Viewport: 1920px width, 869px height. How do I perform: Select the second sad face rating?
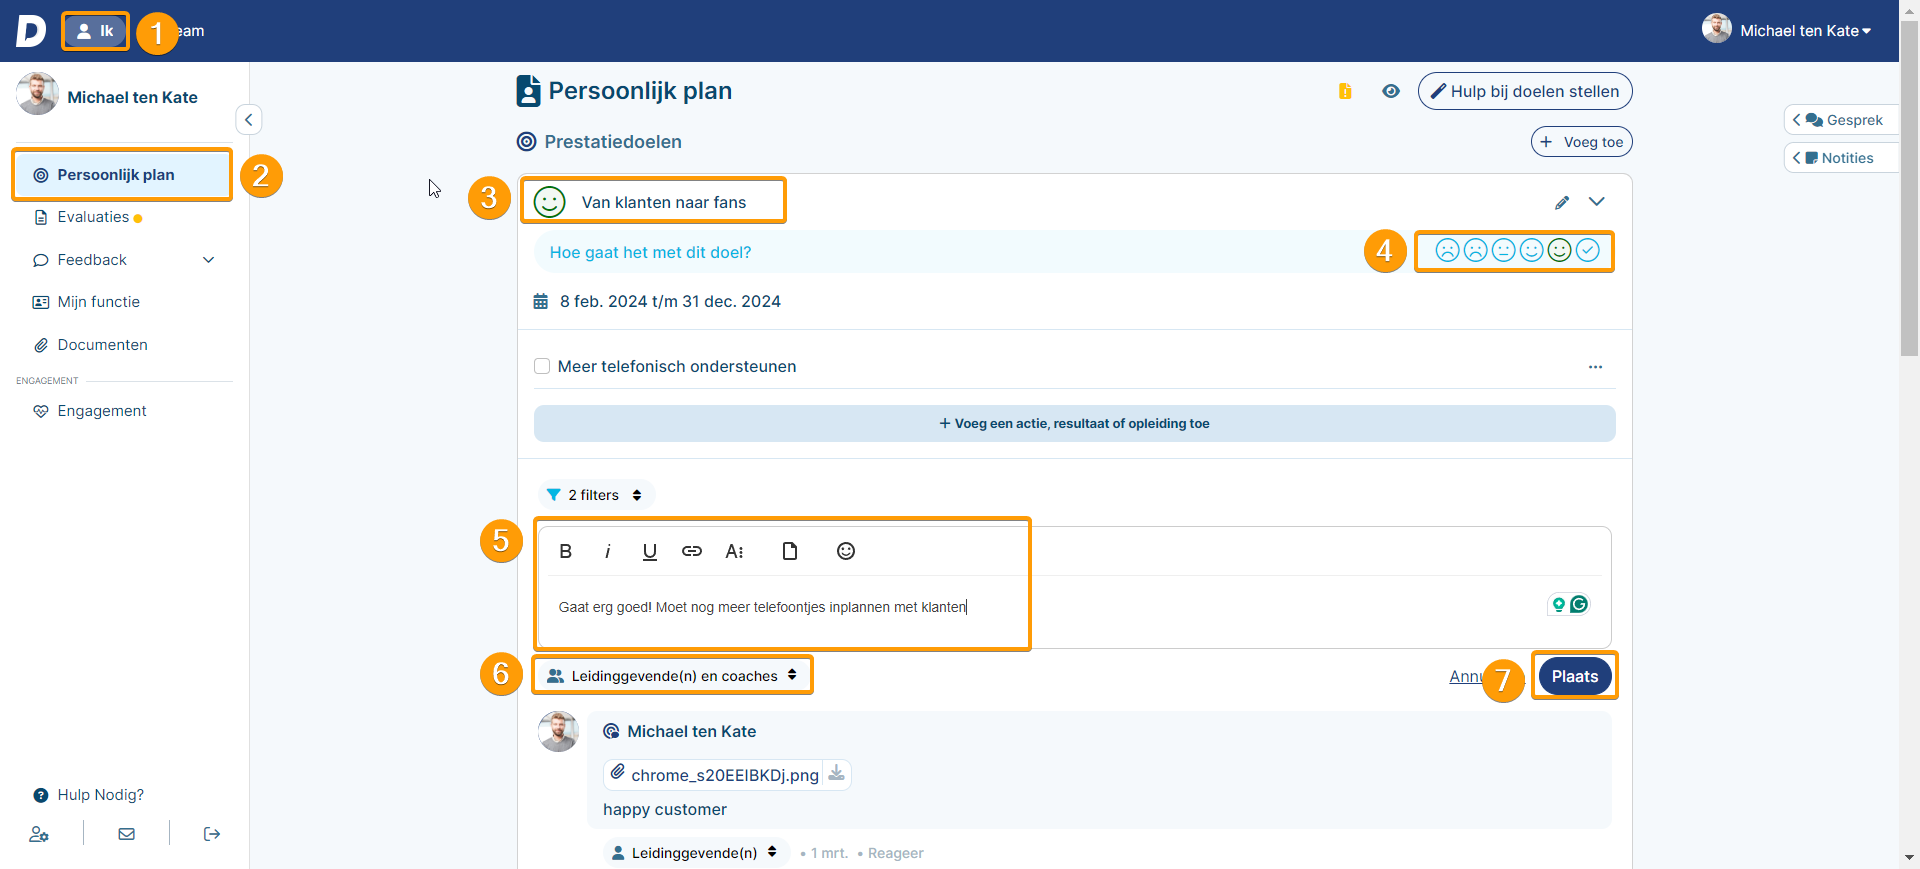1475,250
